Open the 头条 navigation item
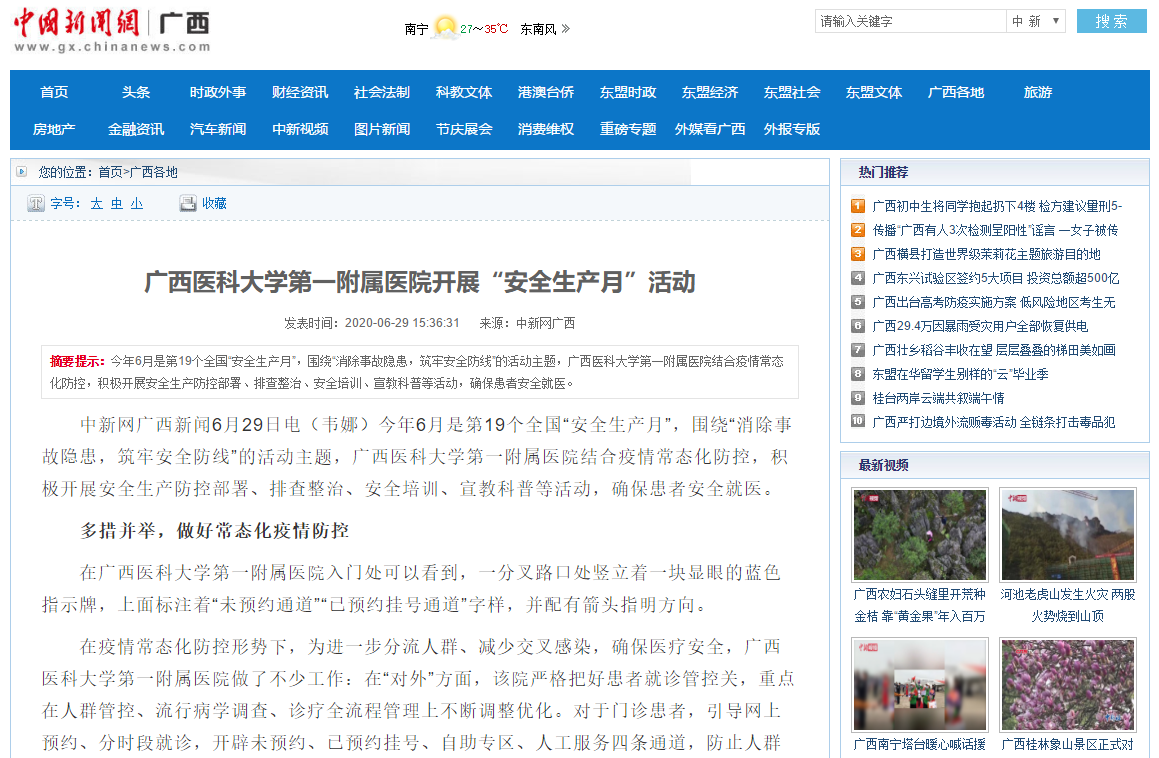This screenshot has height=758, width=1159. [x=136, y=92]
